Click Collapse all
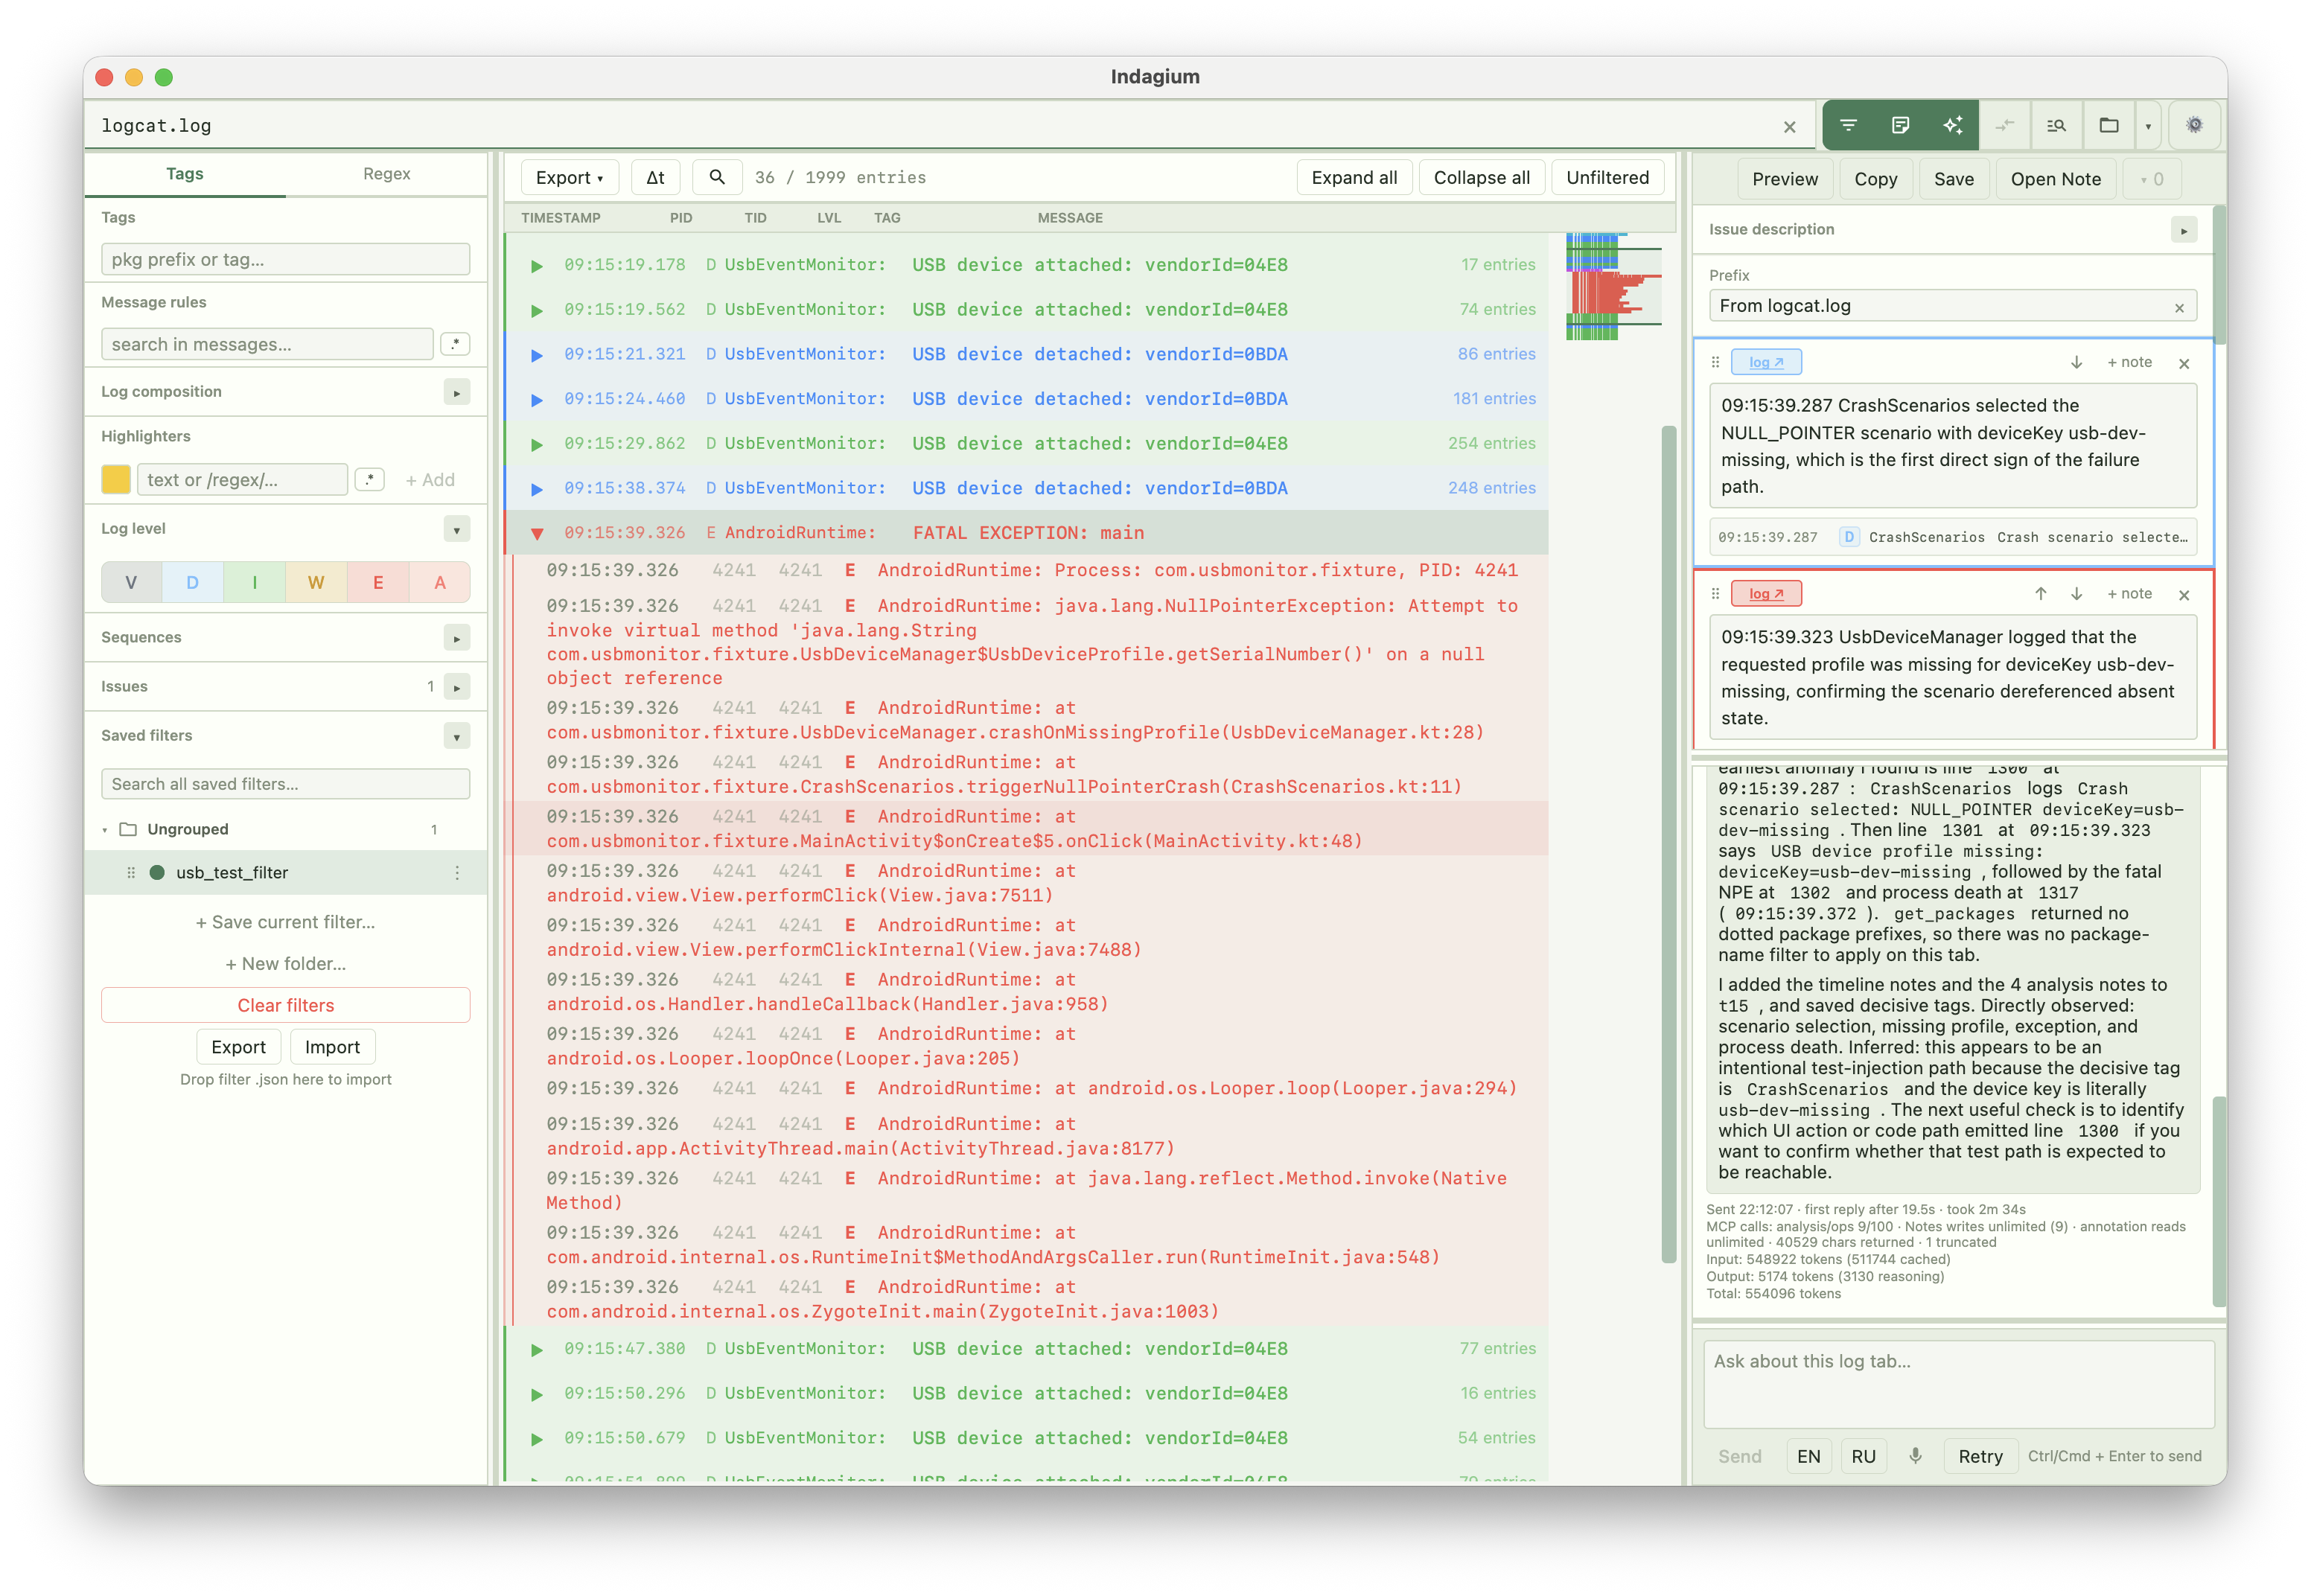Viewport: 2311px width, 1596px height. click(1481, 177)
